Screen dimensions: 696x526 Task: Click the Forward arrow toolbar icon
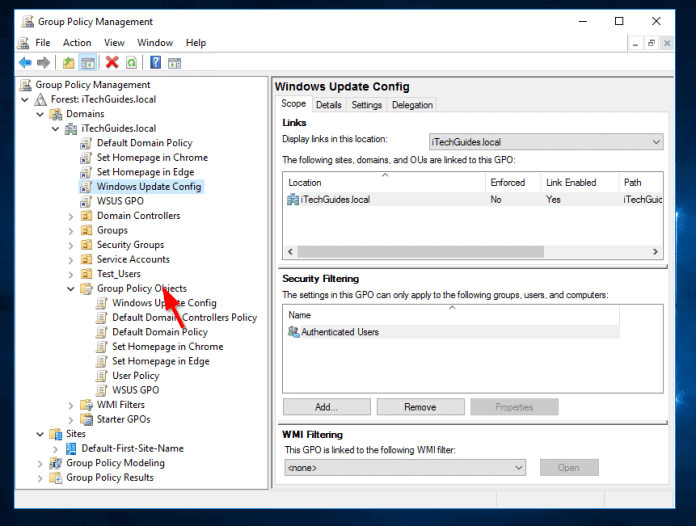[43, 63]
